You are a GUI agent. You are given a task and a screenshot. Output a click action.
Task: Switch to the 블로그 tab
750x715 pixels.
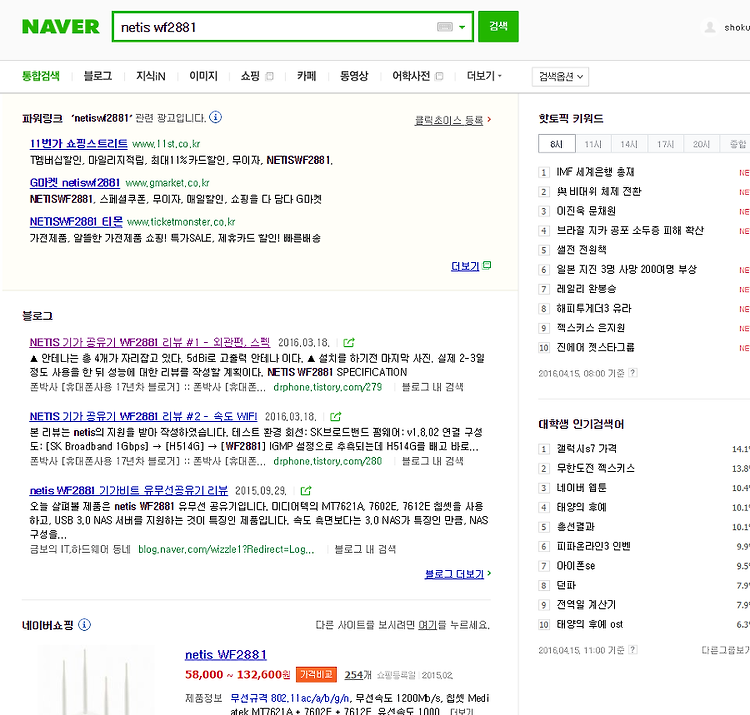pyautogui.click(x=98, y=76)
